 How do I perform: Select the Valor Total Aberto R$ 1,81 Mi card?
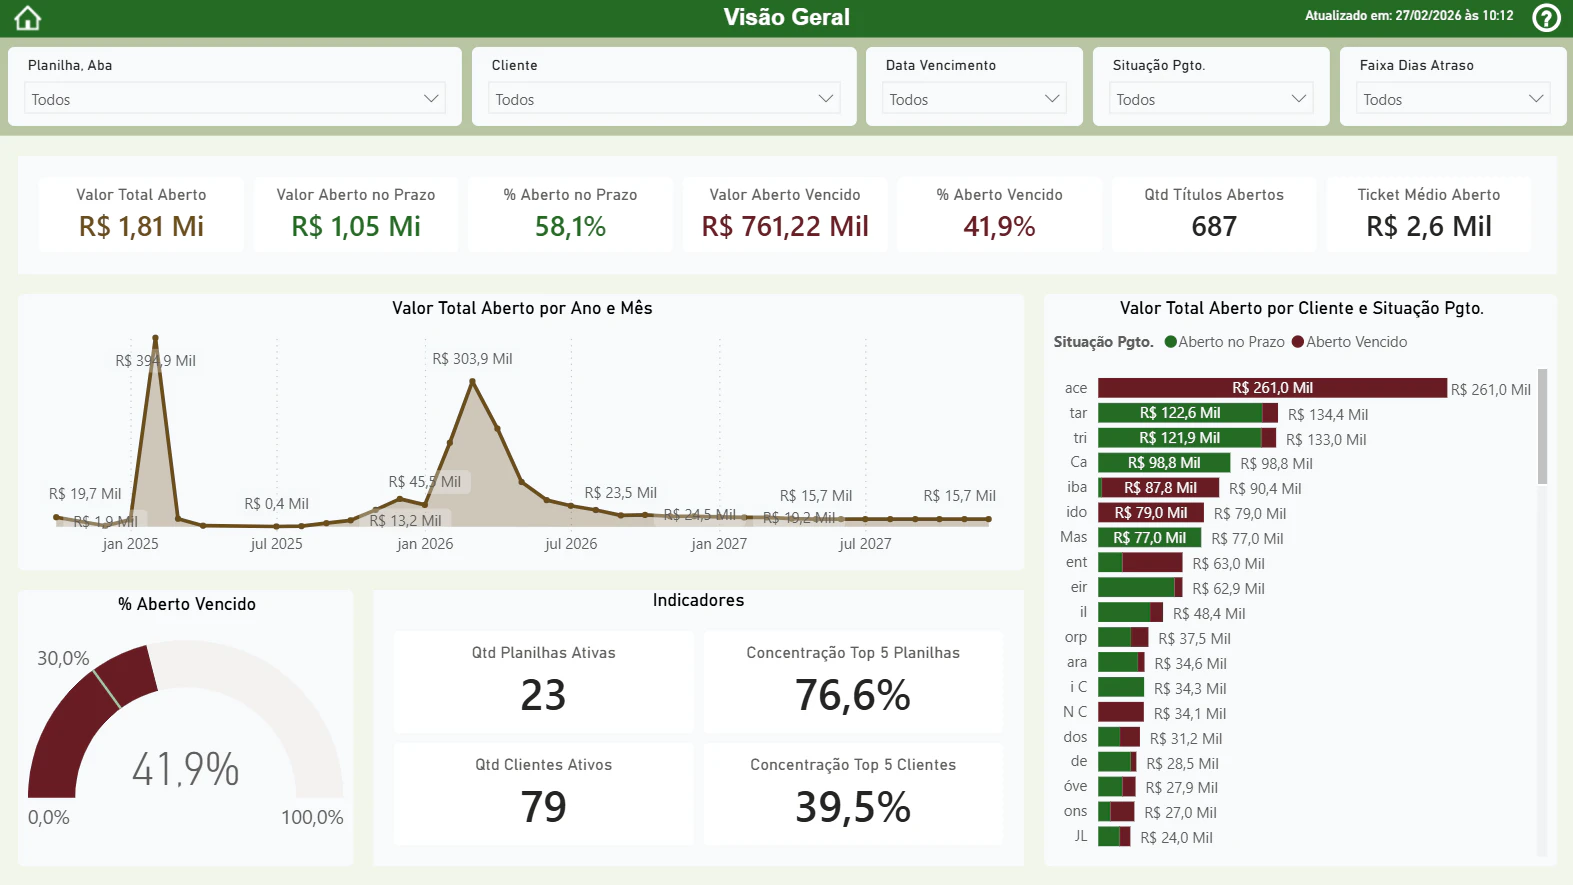[x=141, y=213]
